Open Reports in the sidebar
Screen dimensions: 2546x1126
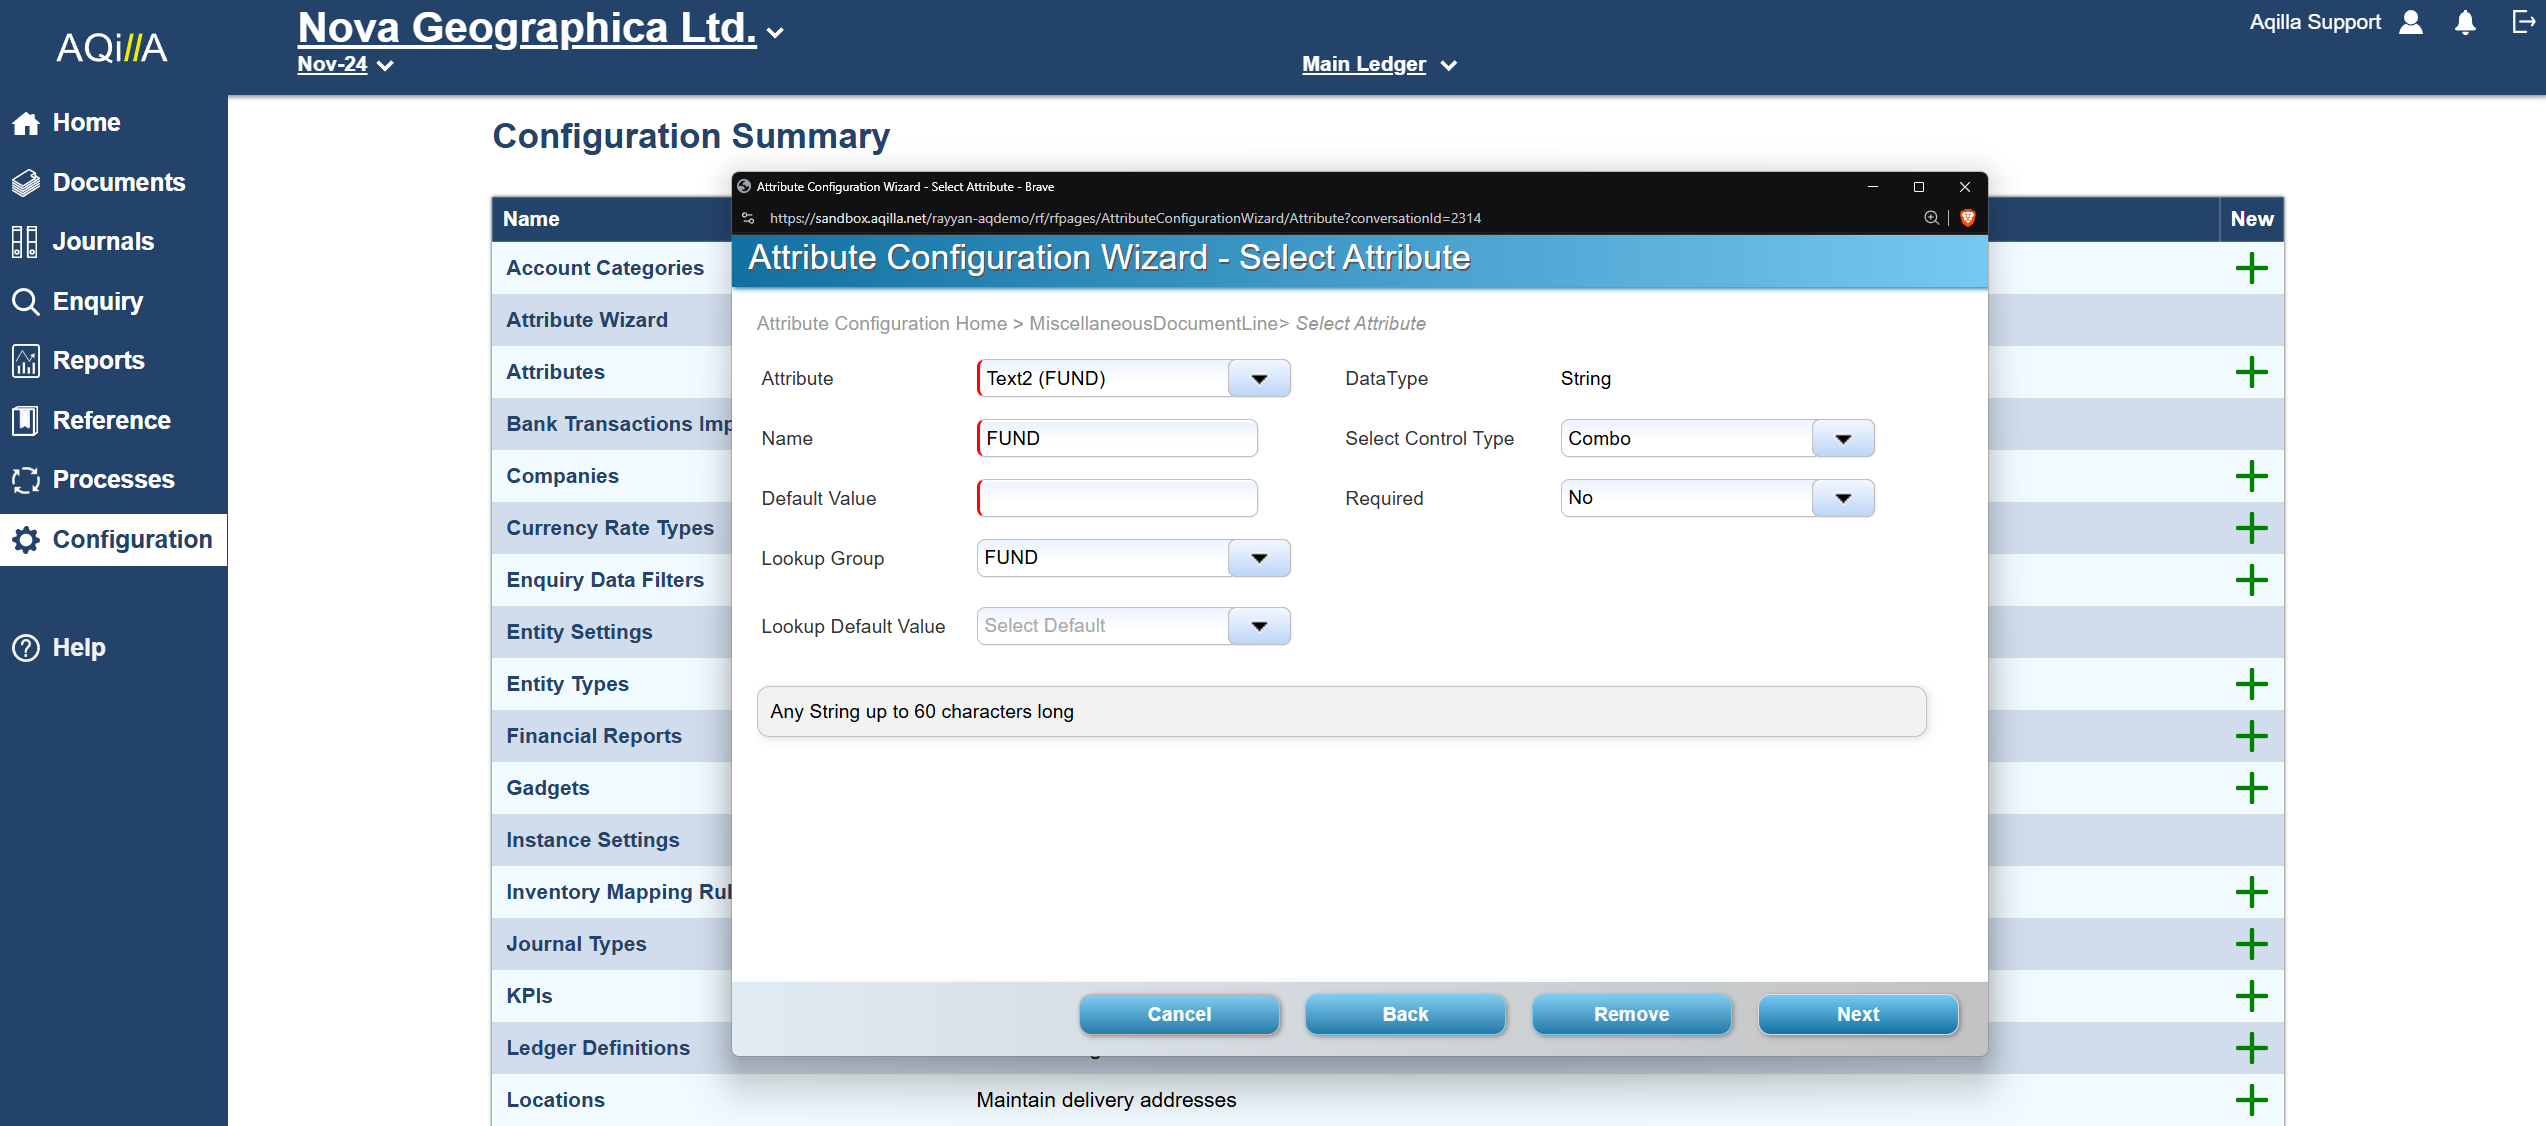98,361
